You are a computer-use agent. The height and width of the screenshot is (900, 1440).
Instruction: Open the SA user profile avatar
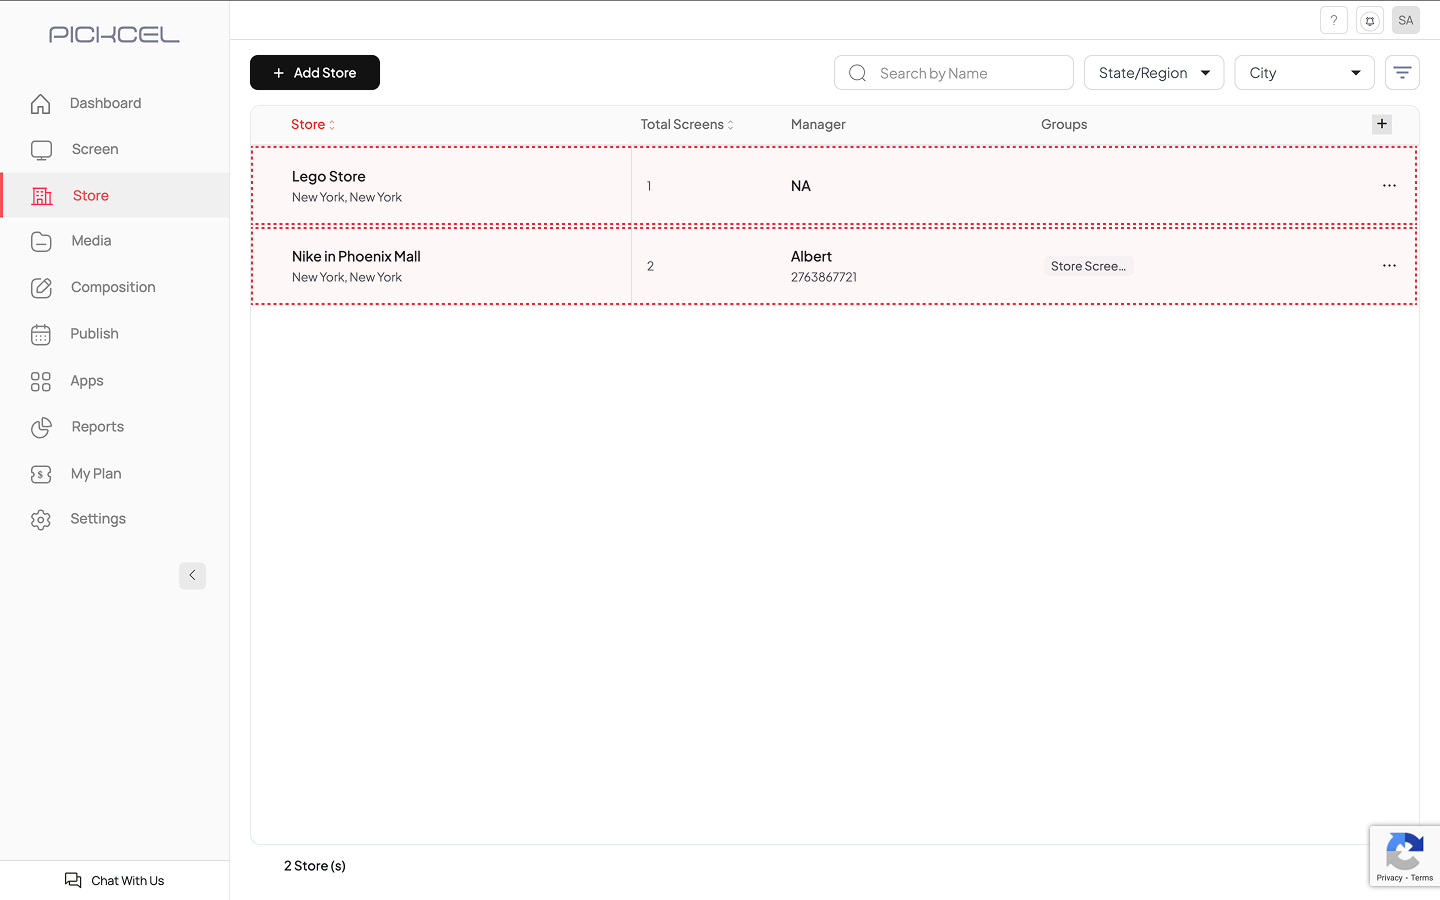[1406, 20]
